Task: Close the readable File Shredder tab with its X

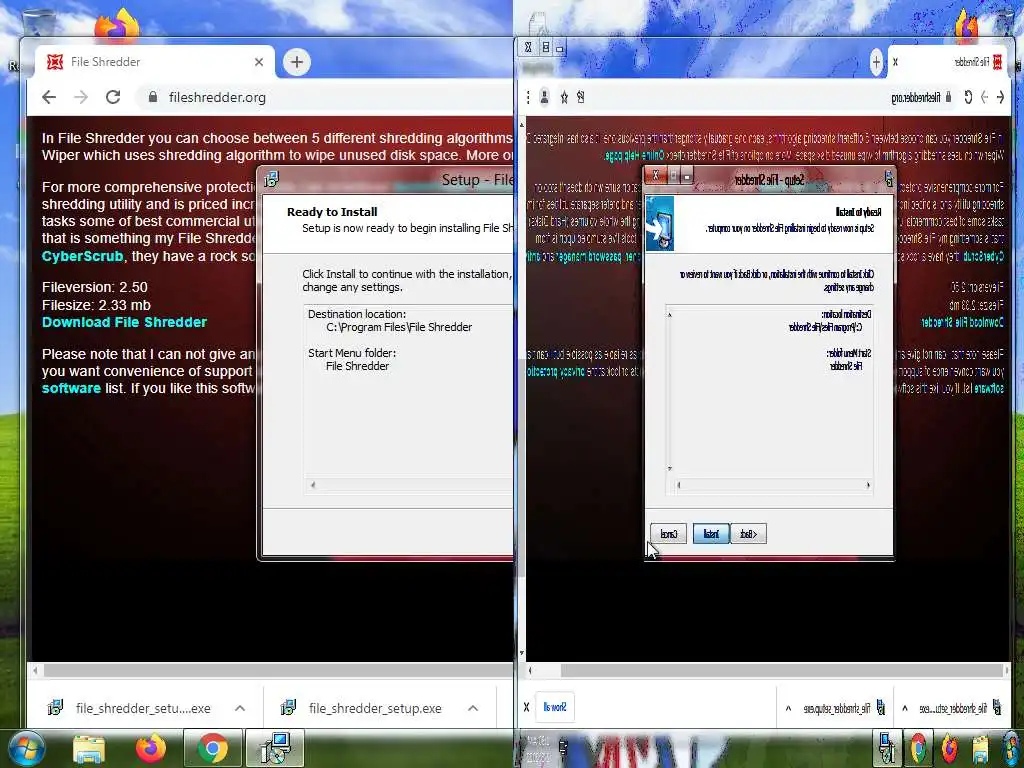Action: click(259, 62)
